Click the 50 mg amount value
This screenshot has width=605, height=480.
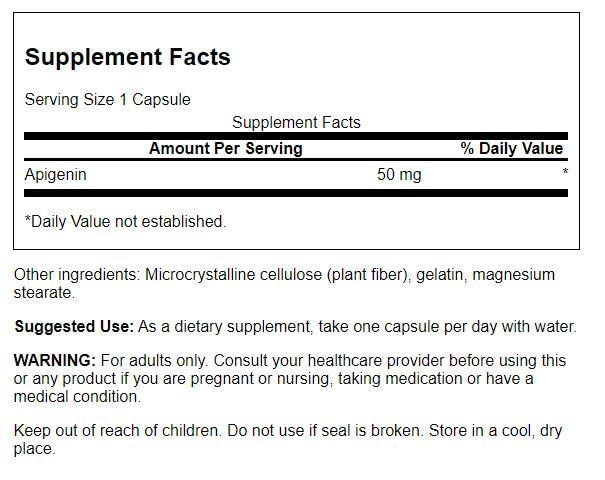tap(398, 174)
